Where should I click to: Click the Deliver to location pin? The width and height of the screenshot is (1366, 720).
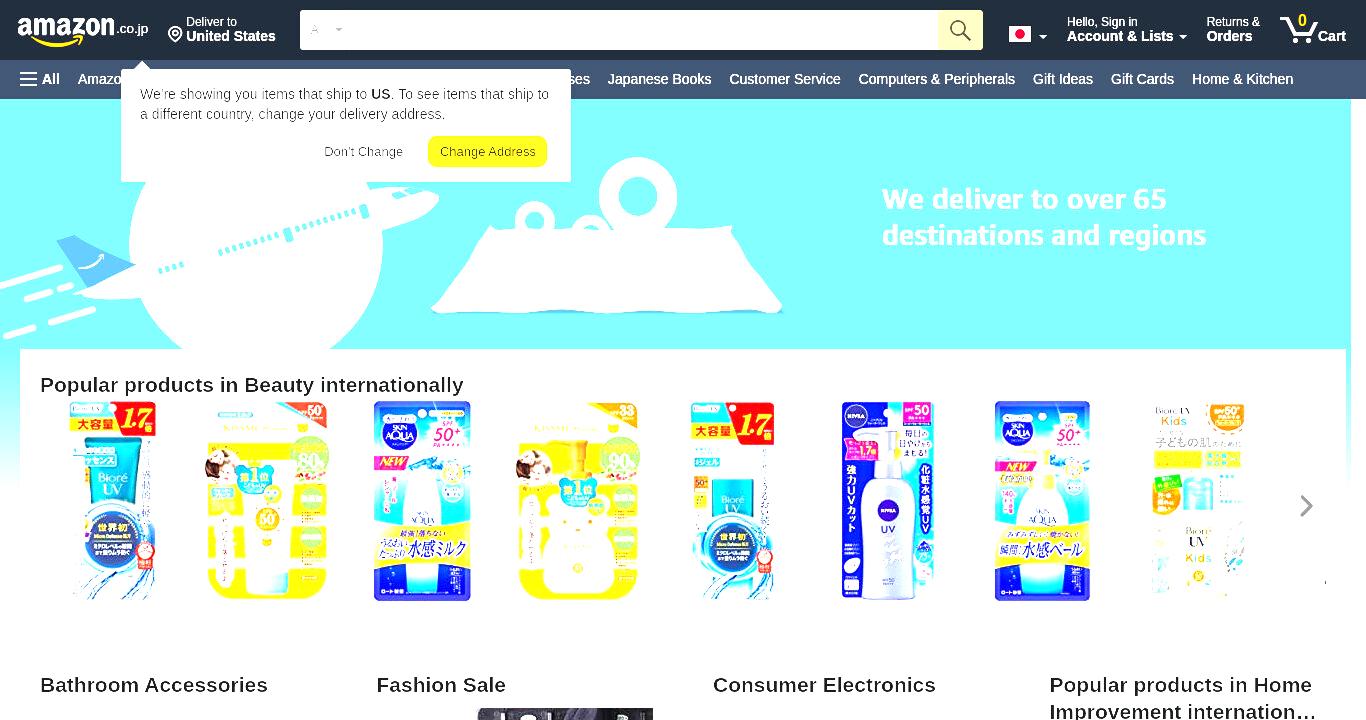click(x=175, y=35)
